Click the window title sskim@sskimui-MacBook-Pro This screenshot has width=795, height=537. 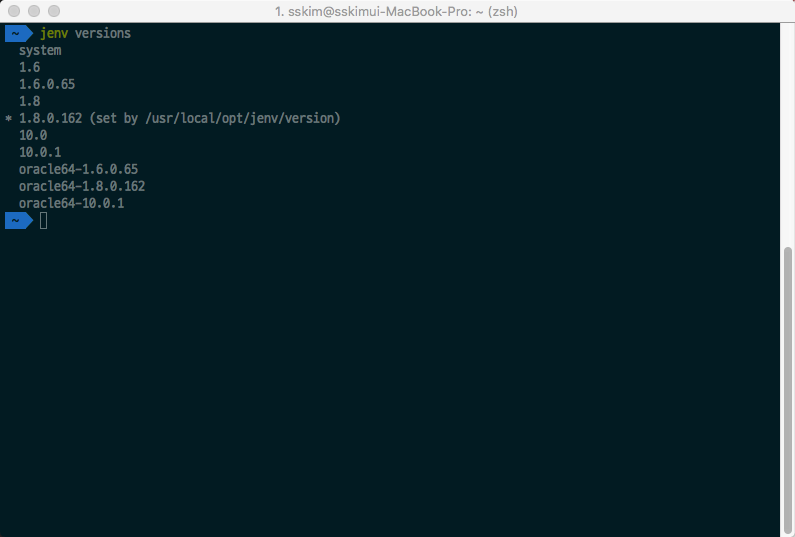coord(396,11)
